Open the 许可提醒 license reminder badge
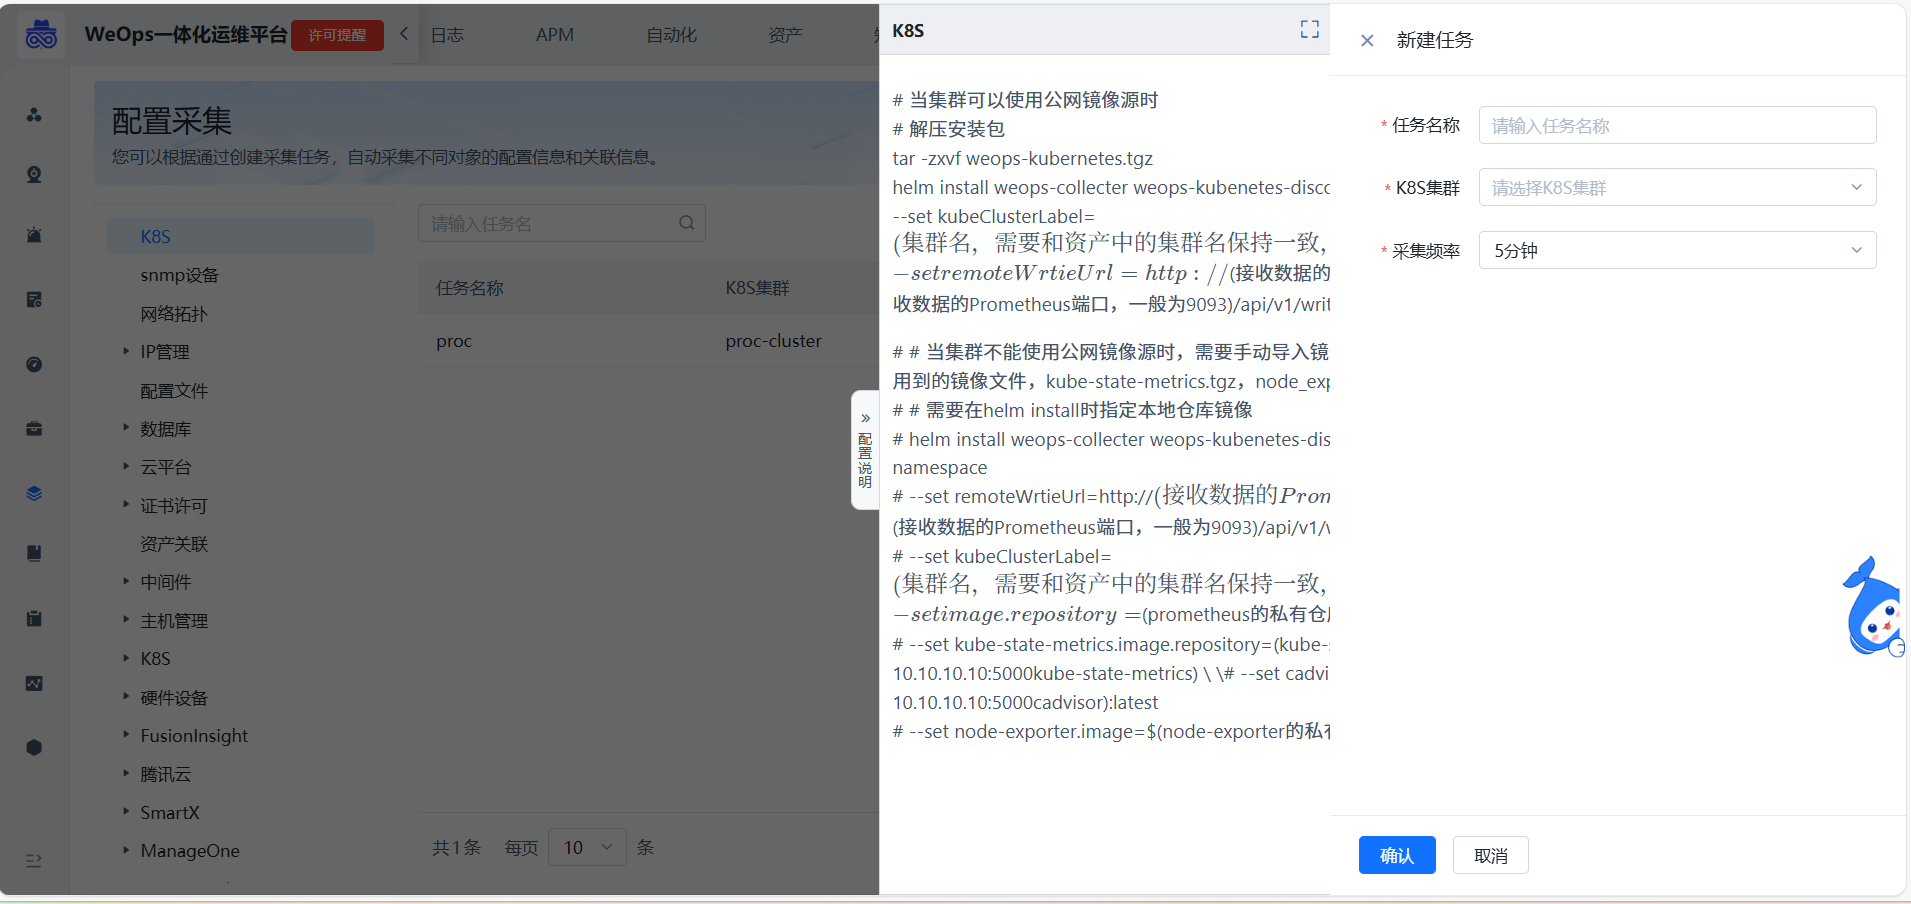The width and height of the screenshot is (1911, 904). (x=337, y=35)
